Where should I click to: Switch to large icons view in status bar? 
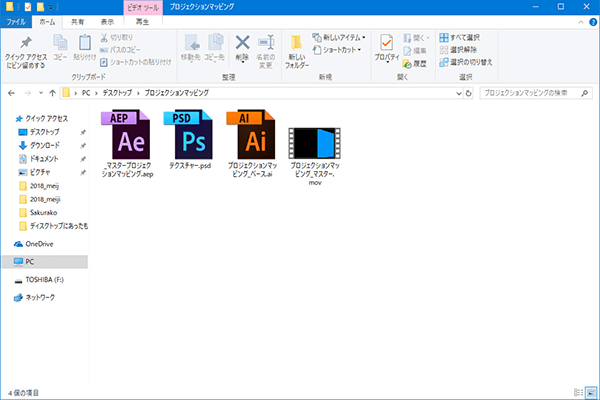point(591,392)
